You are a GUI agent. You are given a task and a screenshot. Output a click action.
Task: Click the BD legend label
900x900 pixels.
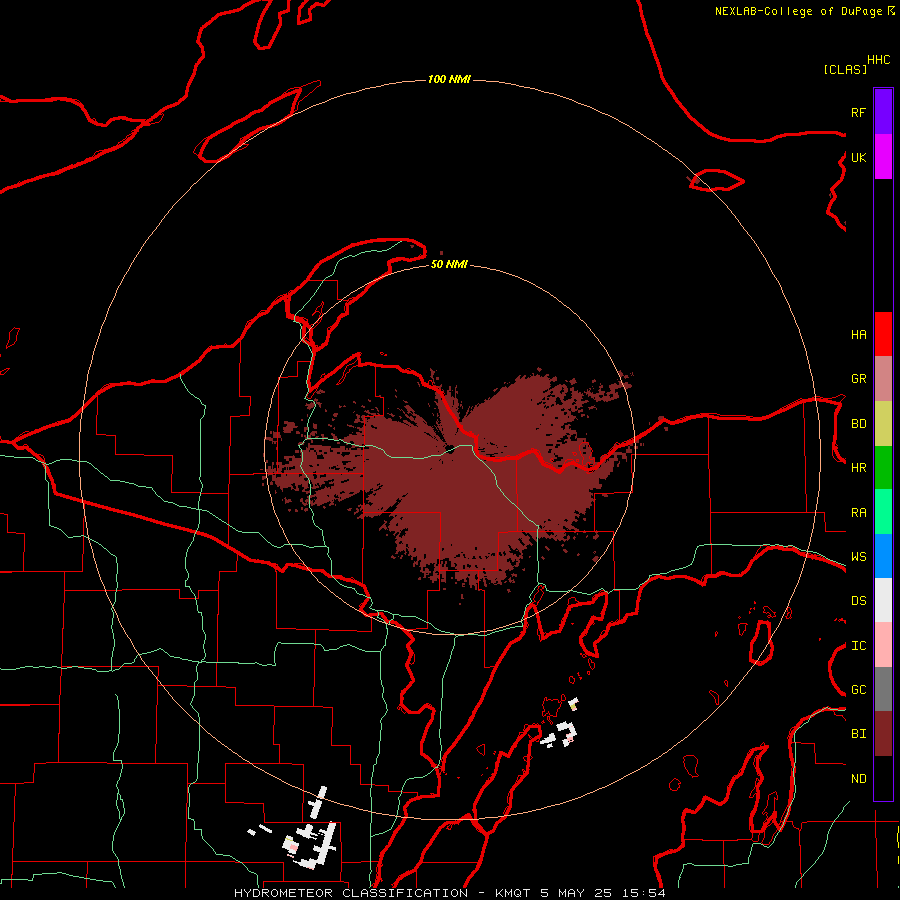[858, 424]
